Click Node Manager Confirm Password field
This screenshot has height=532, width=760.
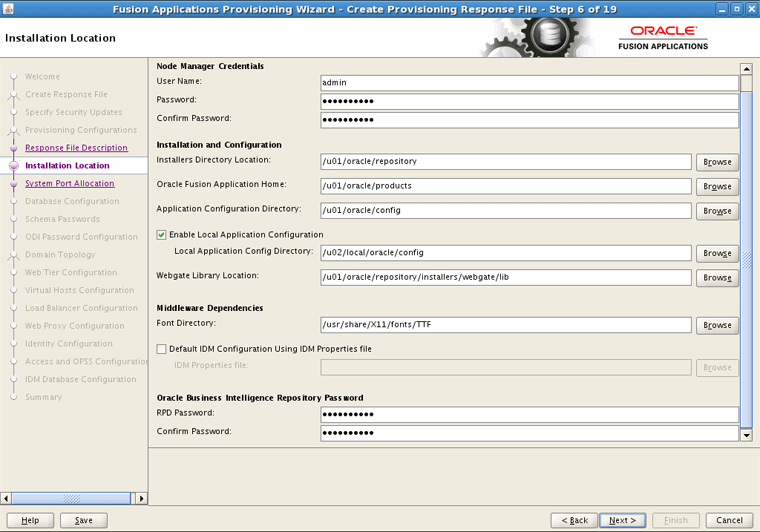529,120
